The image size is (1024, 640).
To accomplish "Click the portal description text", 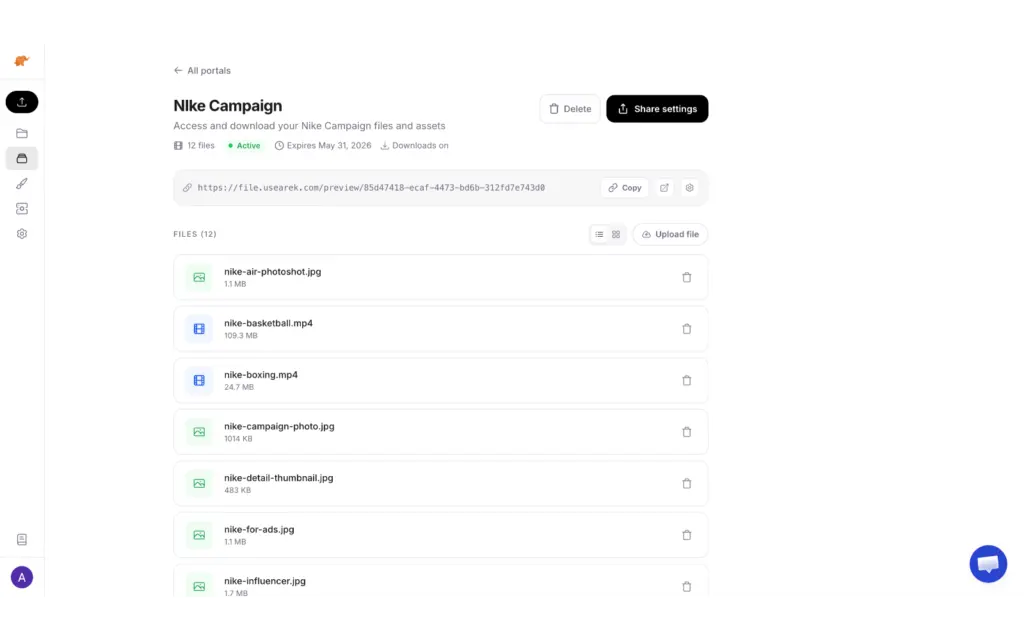I will click(x=309, y=126).
